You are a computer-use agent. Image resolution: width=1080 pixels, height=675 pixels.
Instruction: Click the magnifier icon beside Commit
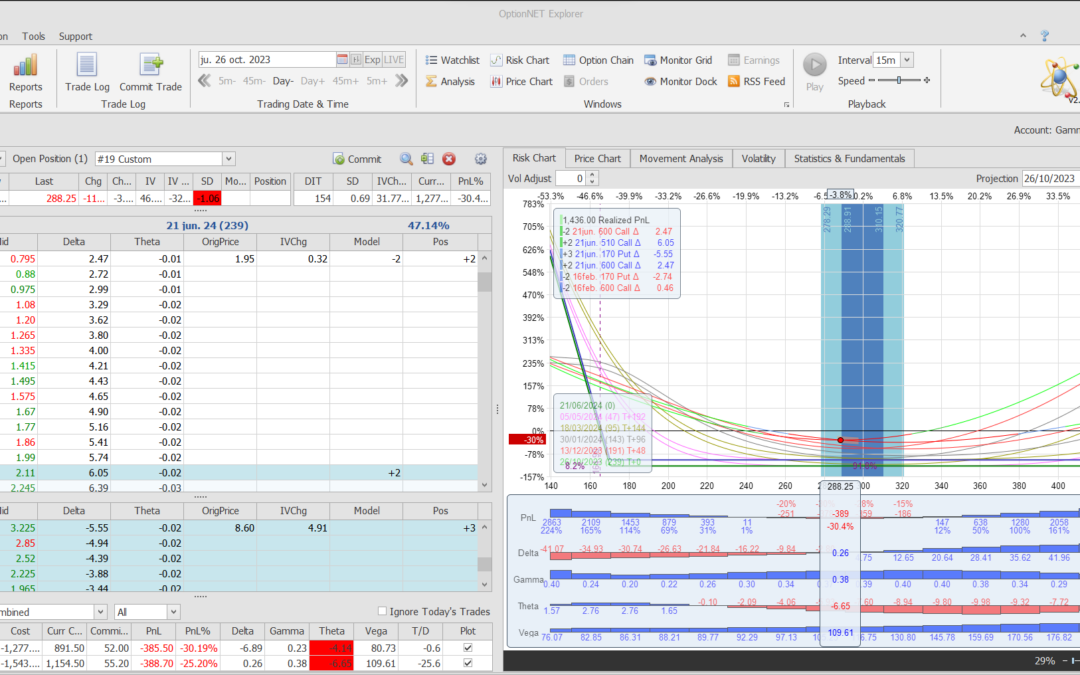(x=406, y=159)
